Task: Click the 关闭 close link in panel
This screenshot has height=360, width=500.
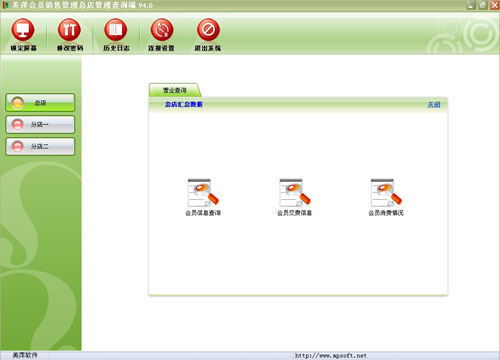Action: 434,105
